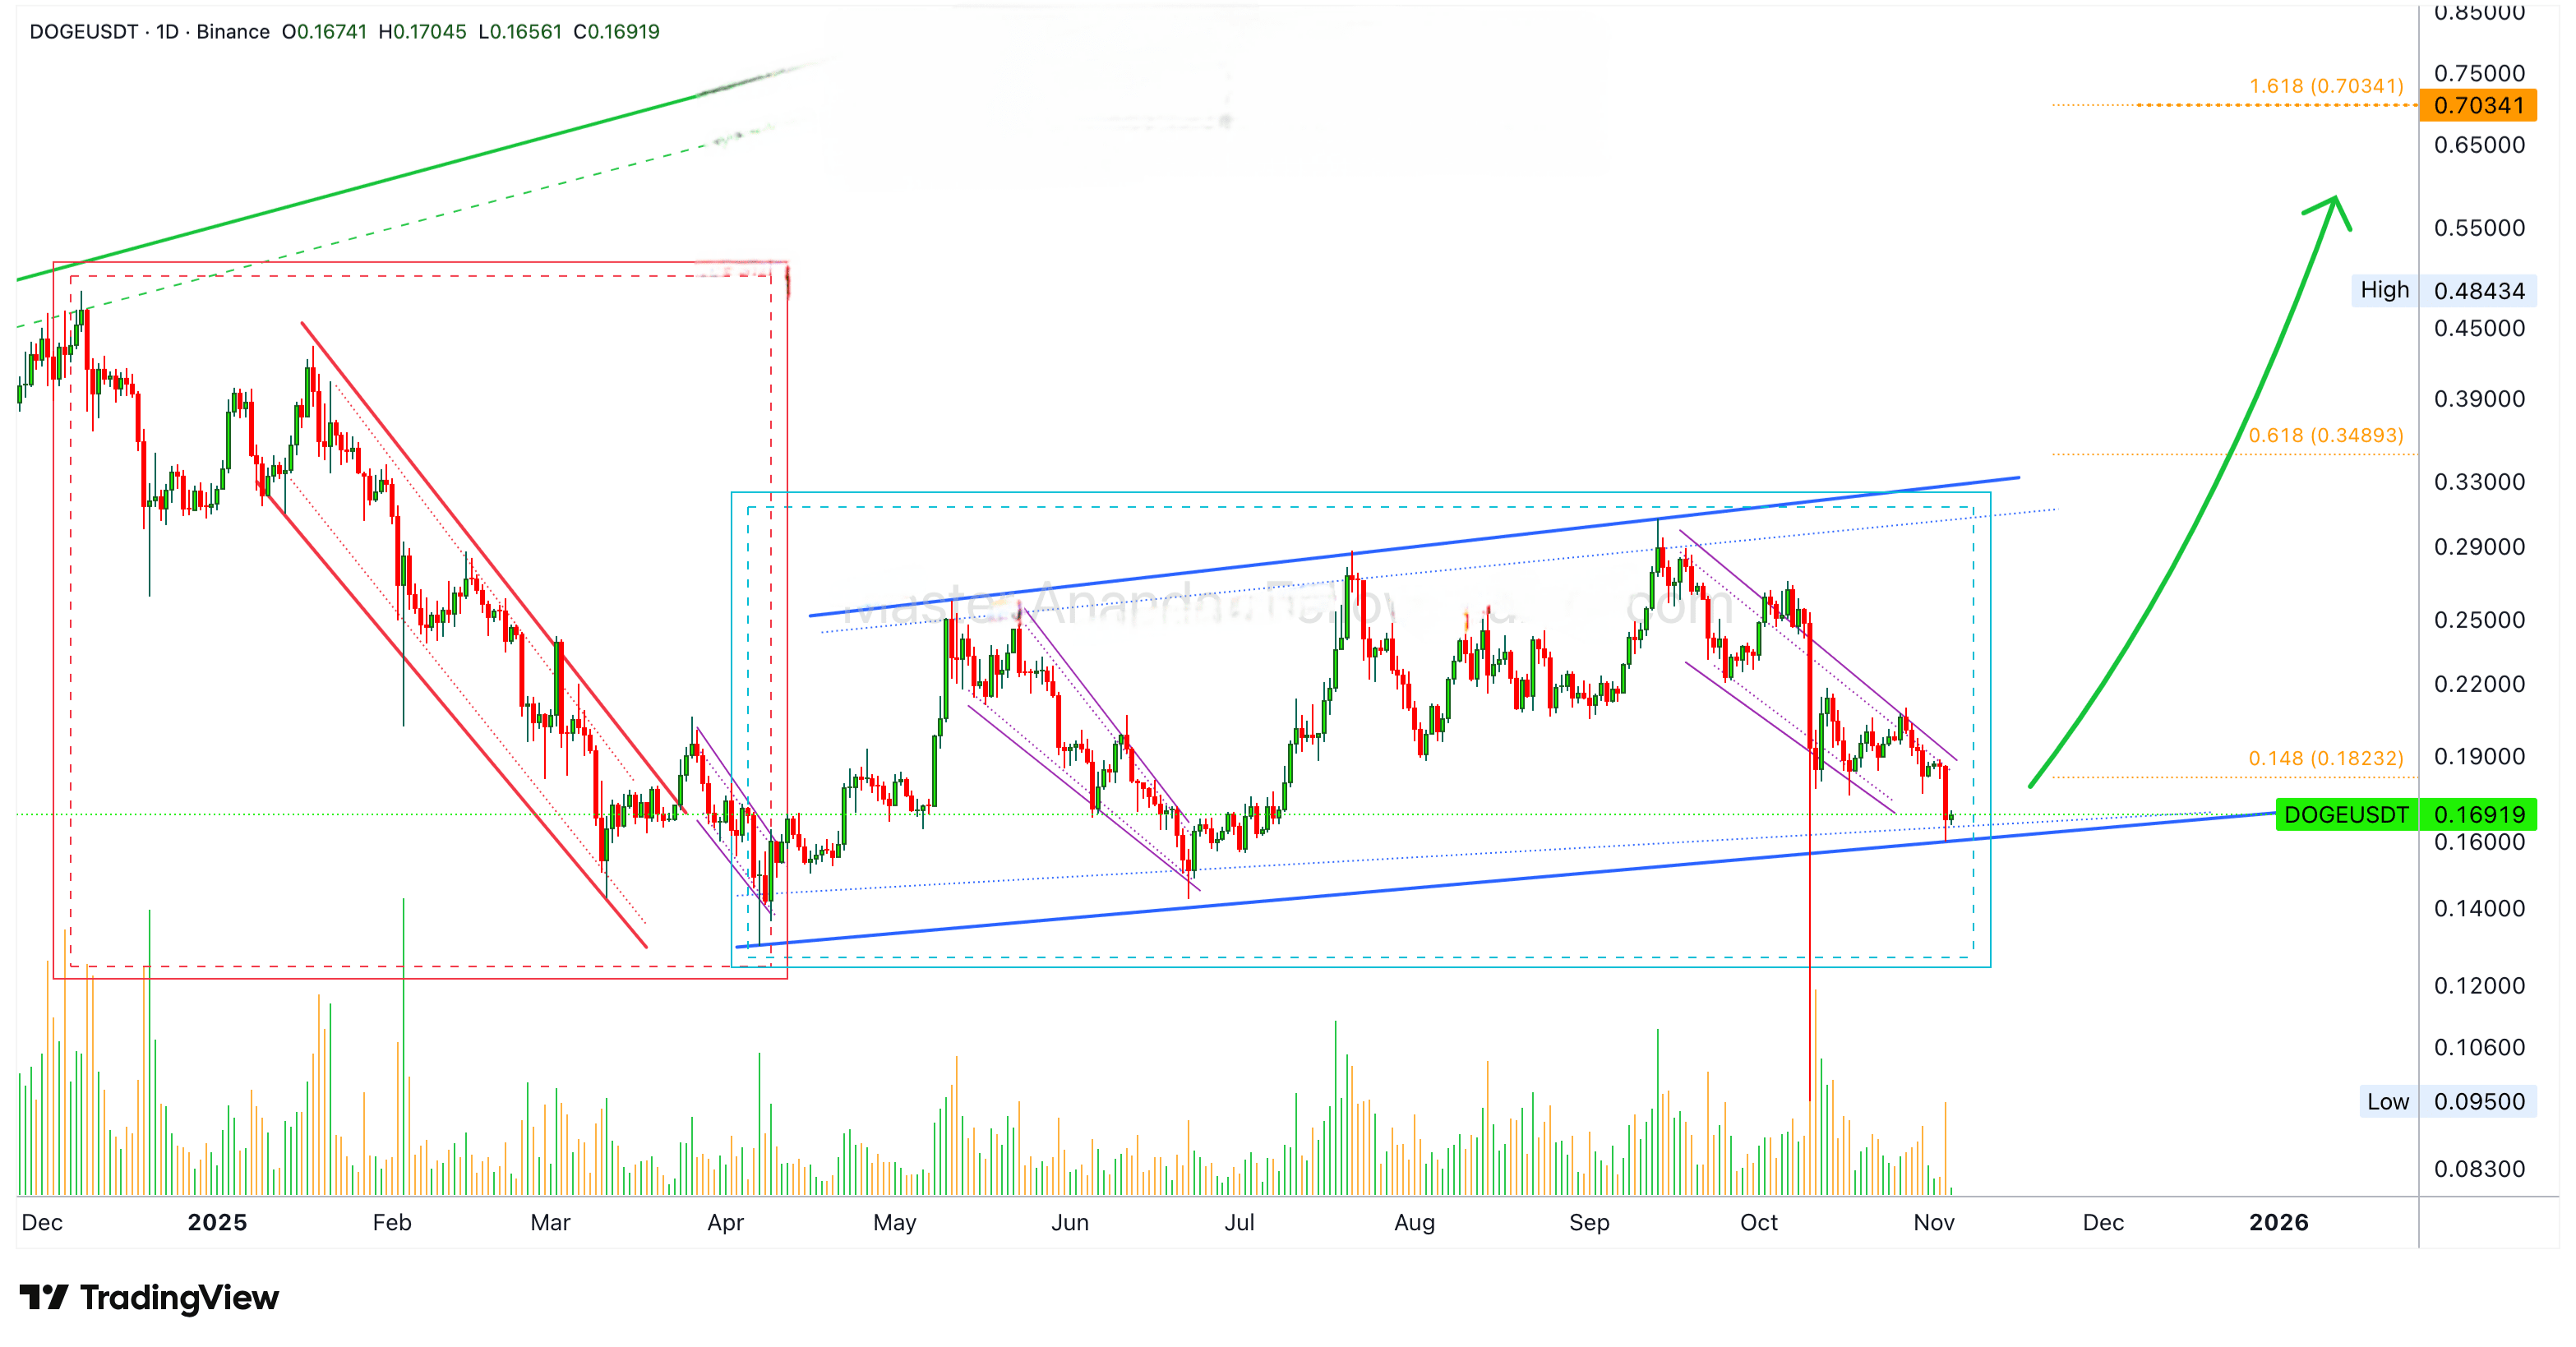Click the 0.148 (0.18232) Fibonacci label
This screenshot has height=1347, width=2576.
click(2325, 758)
